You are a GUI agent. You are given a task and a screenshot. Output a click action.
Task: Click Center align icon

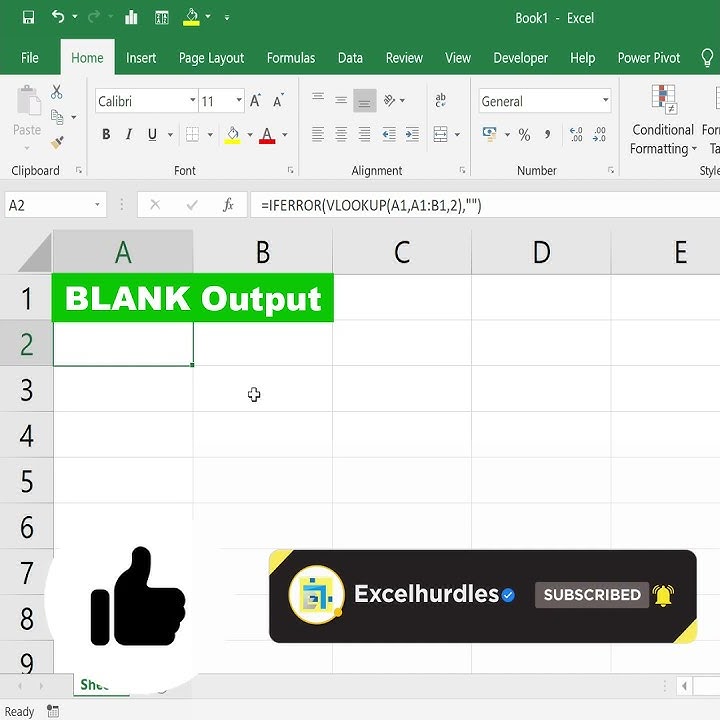[341, 135]
